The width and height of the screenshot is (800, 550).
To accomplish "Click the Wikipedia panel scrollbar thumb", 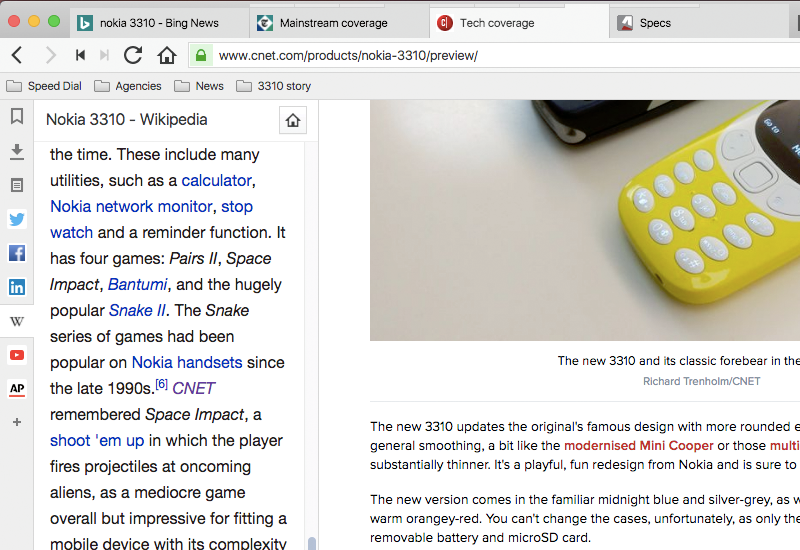I will tap(312, 543).
